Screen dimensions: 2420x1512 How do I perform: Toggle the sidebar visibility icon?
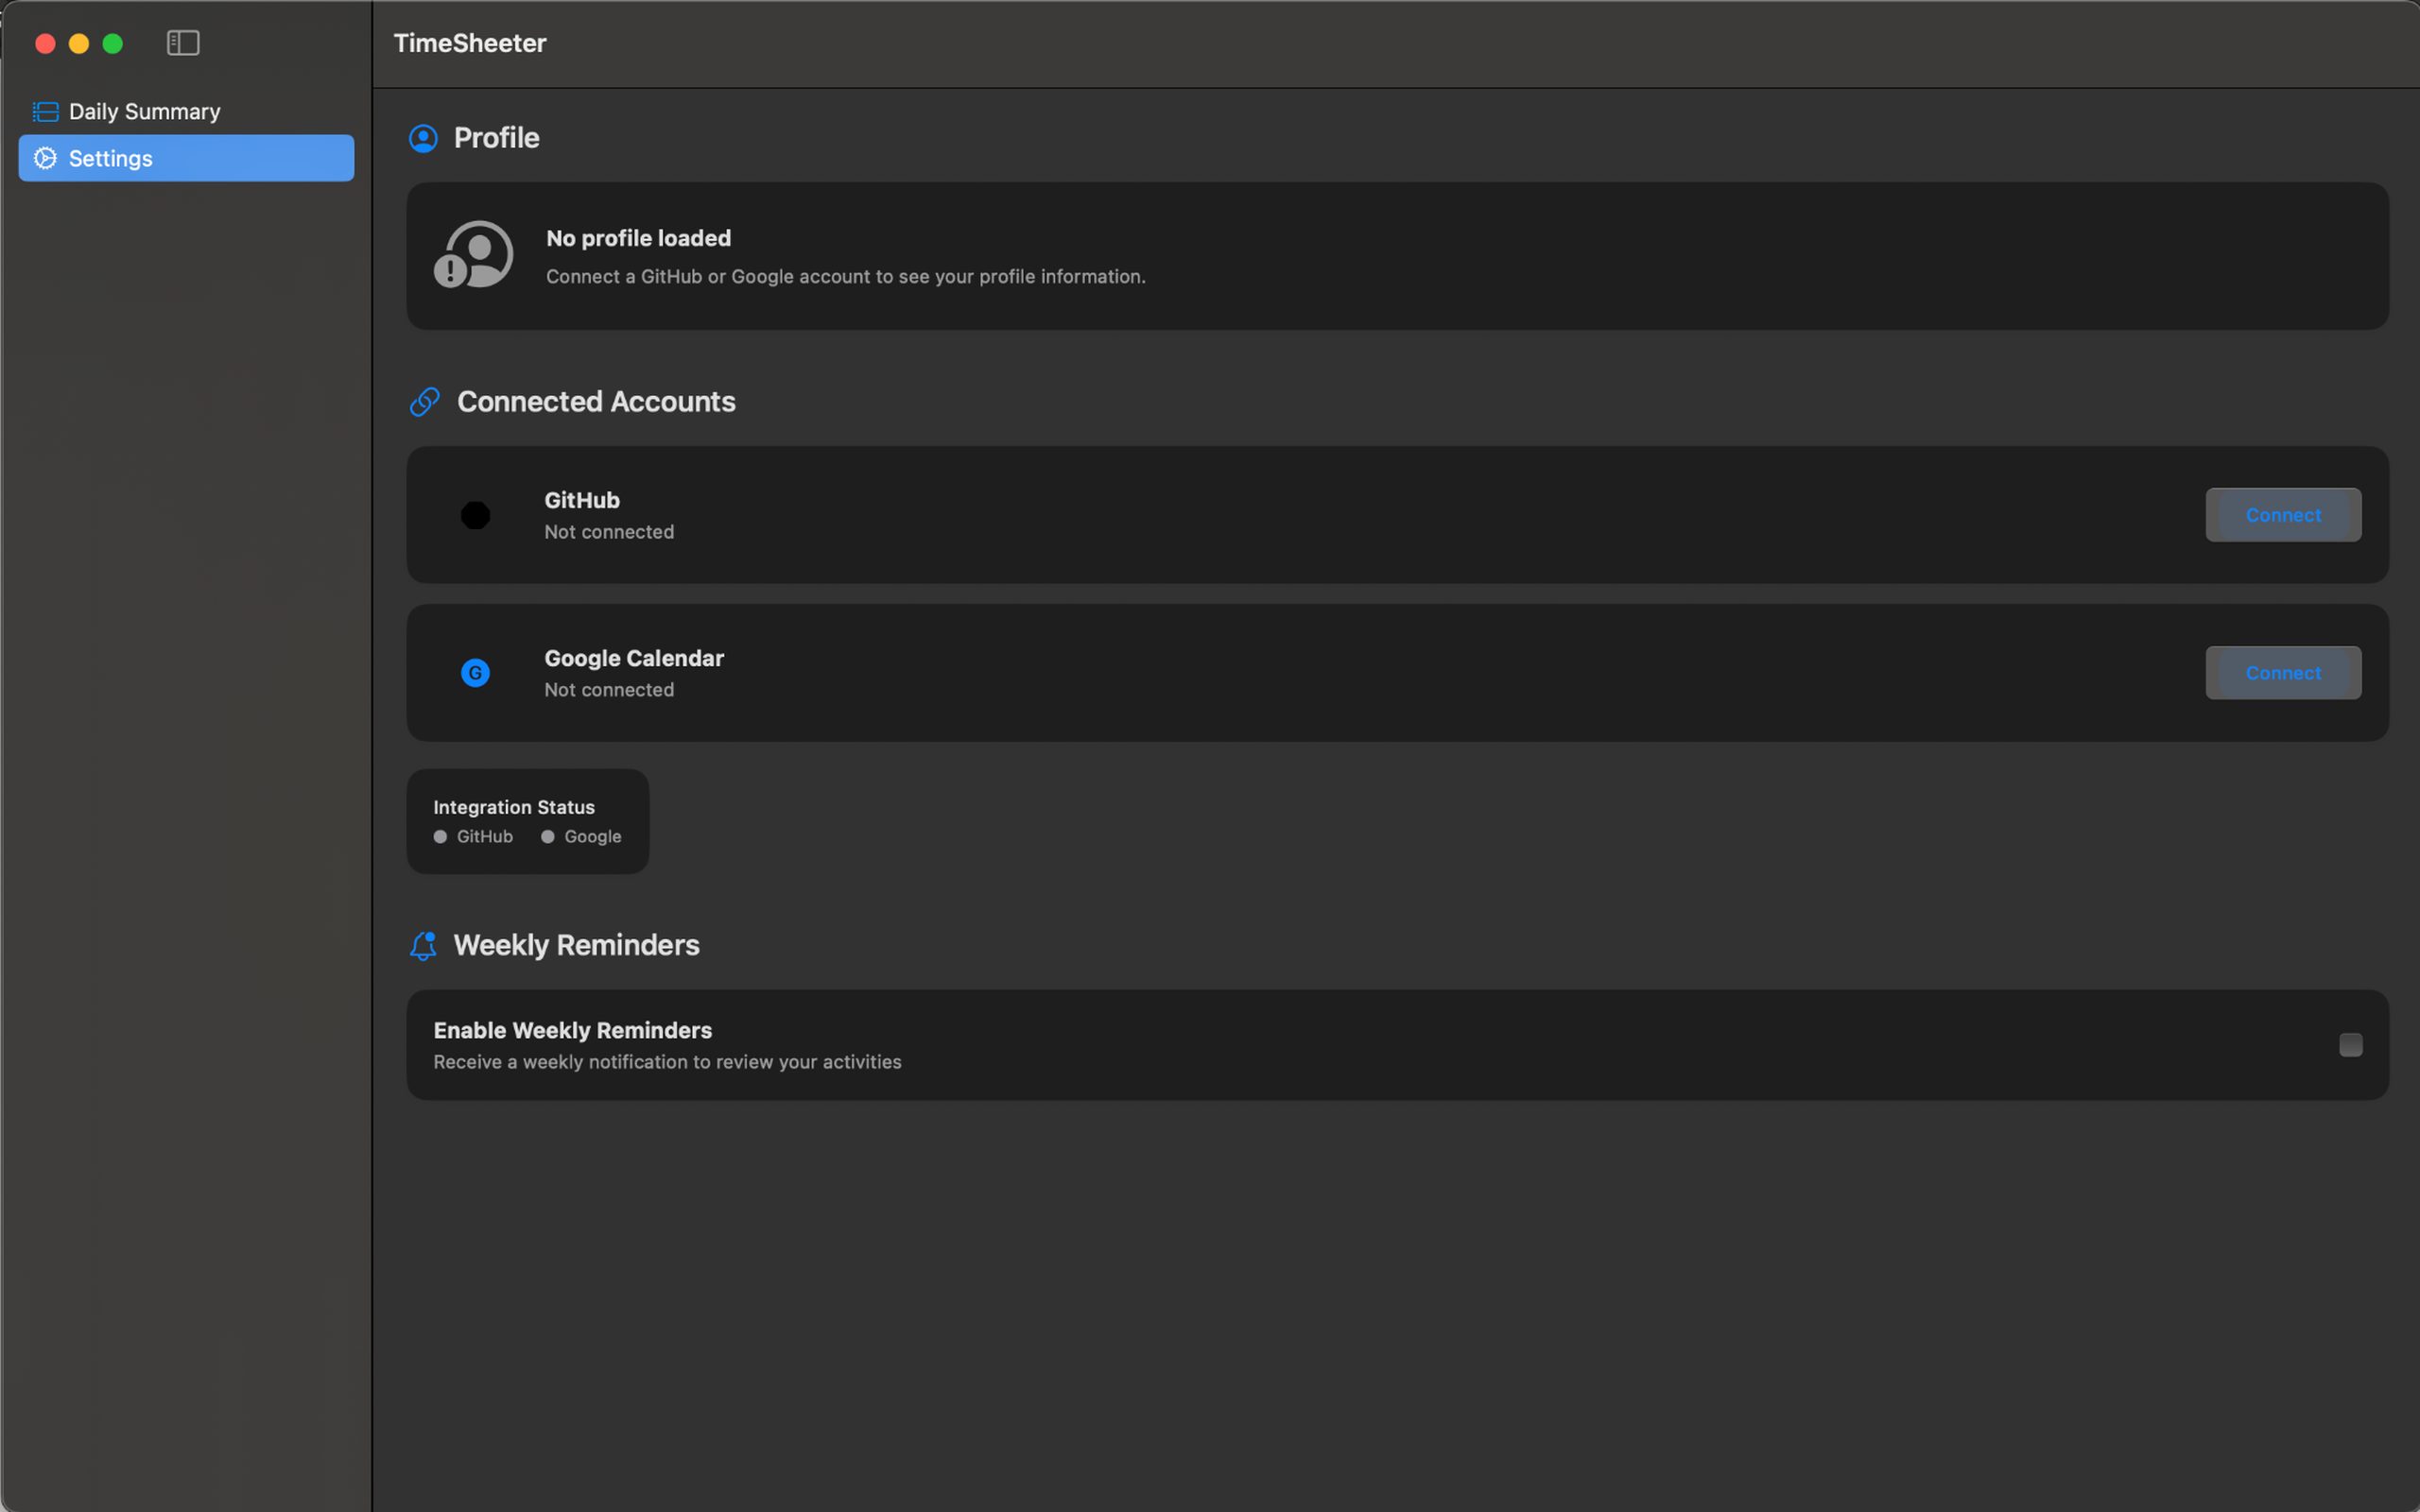pos(183,43)
